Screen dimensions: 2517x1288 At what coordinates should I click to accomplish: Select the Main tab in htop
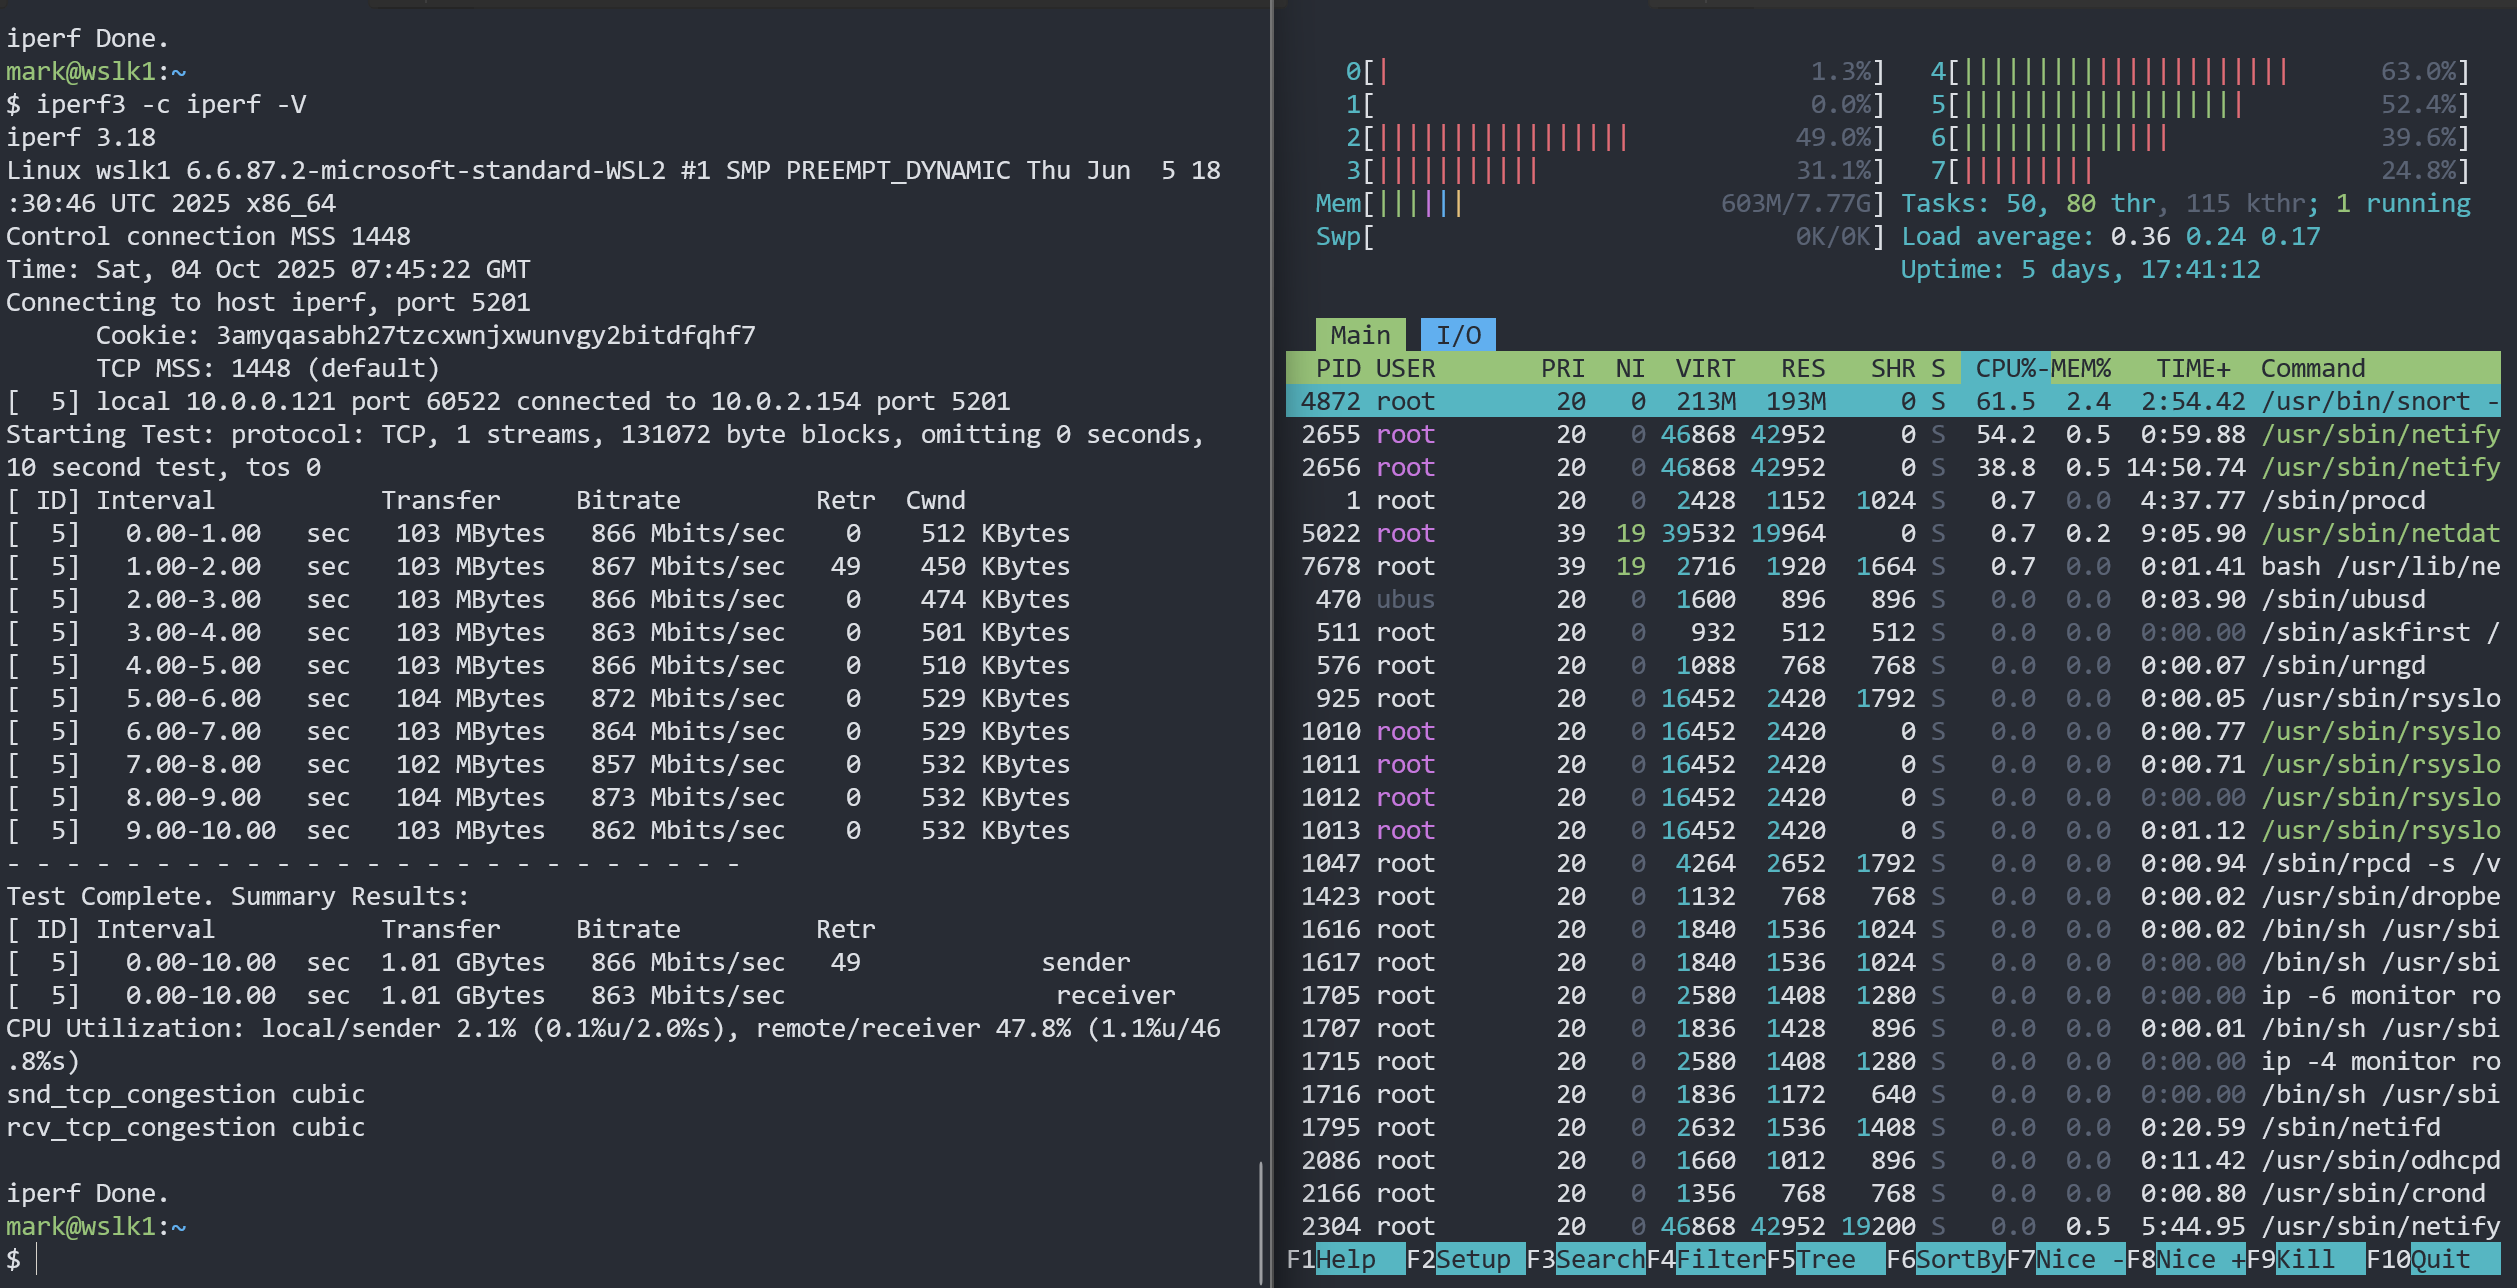[x=1360, y=335]
